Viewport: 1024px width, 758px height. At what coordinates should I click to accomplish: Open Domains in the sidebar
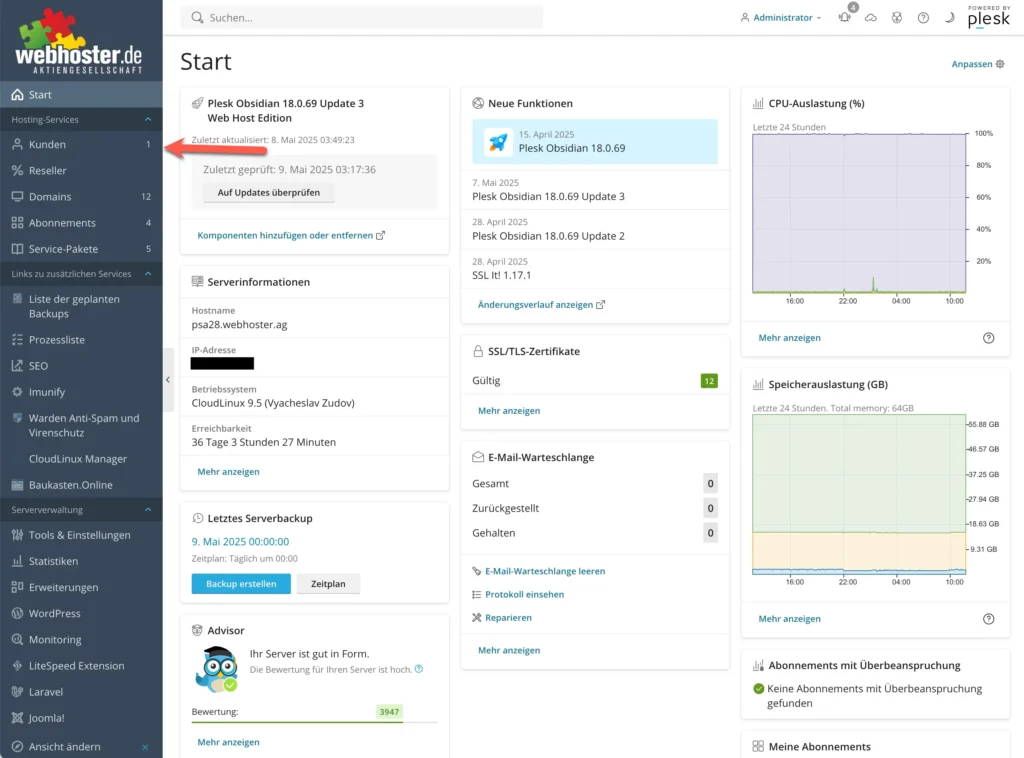(x=81, y=197)
